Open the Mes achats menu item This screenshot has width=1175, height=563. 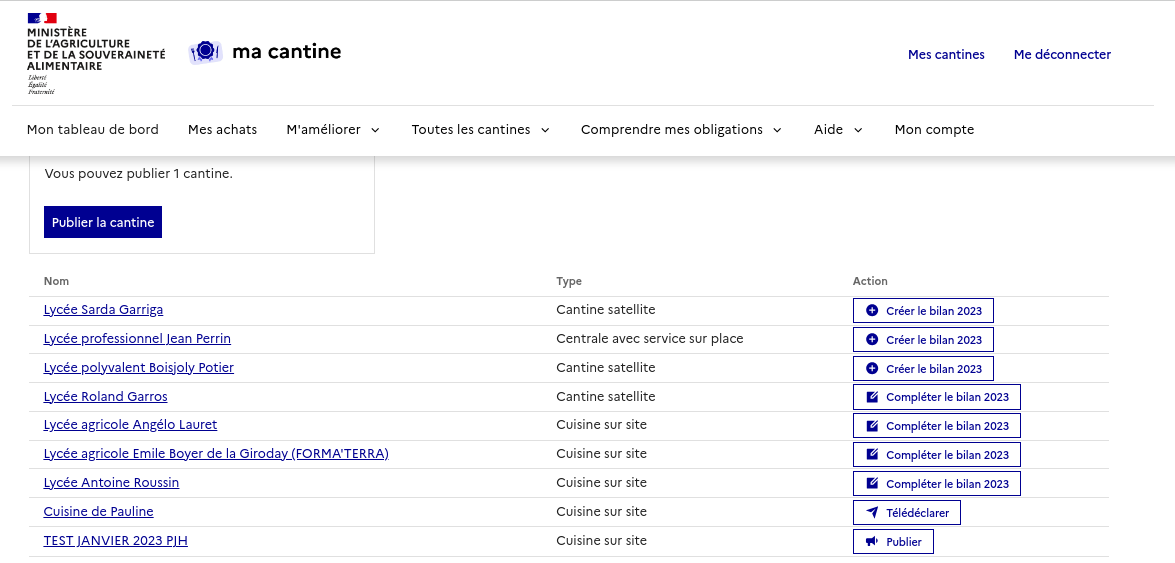click(x=222, y=130)
